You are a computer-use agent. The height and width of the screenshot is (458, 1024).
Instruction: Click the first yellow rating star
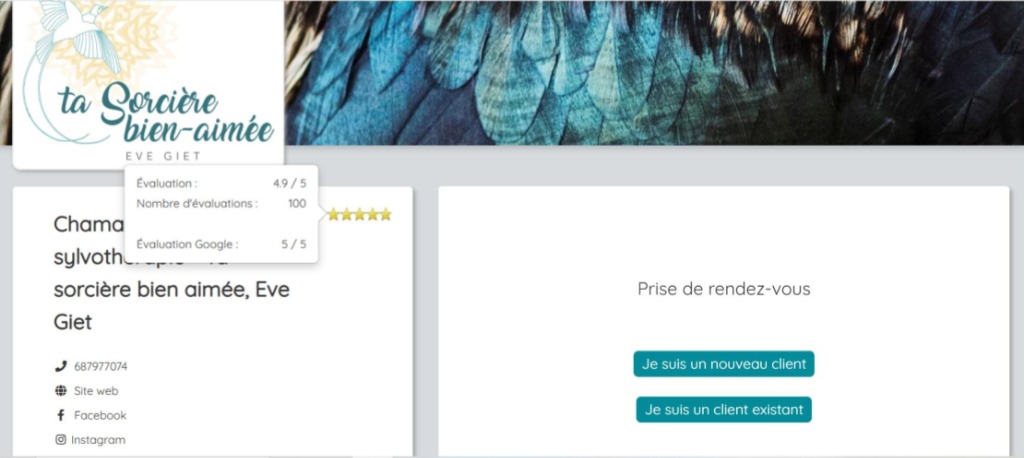(x=334, y=214)
